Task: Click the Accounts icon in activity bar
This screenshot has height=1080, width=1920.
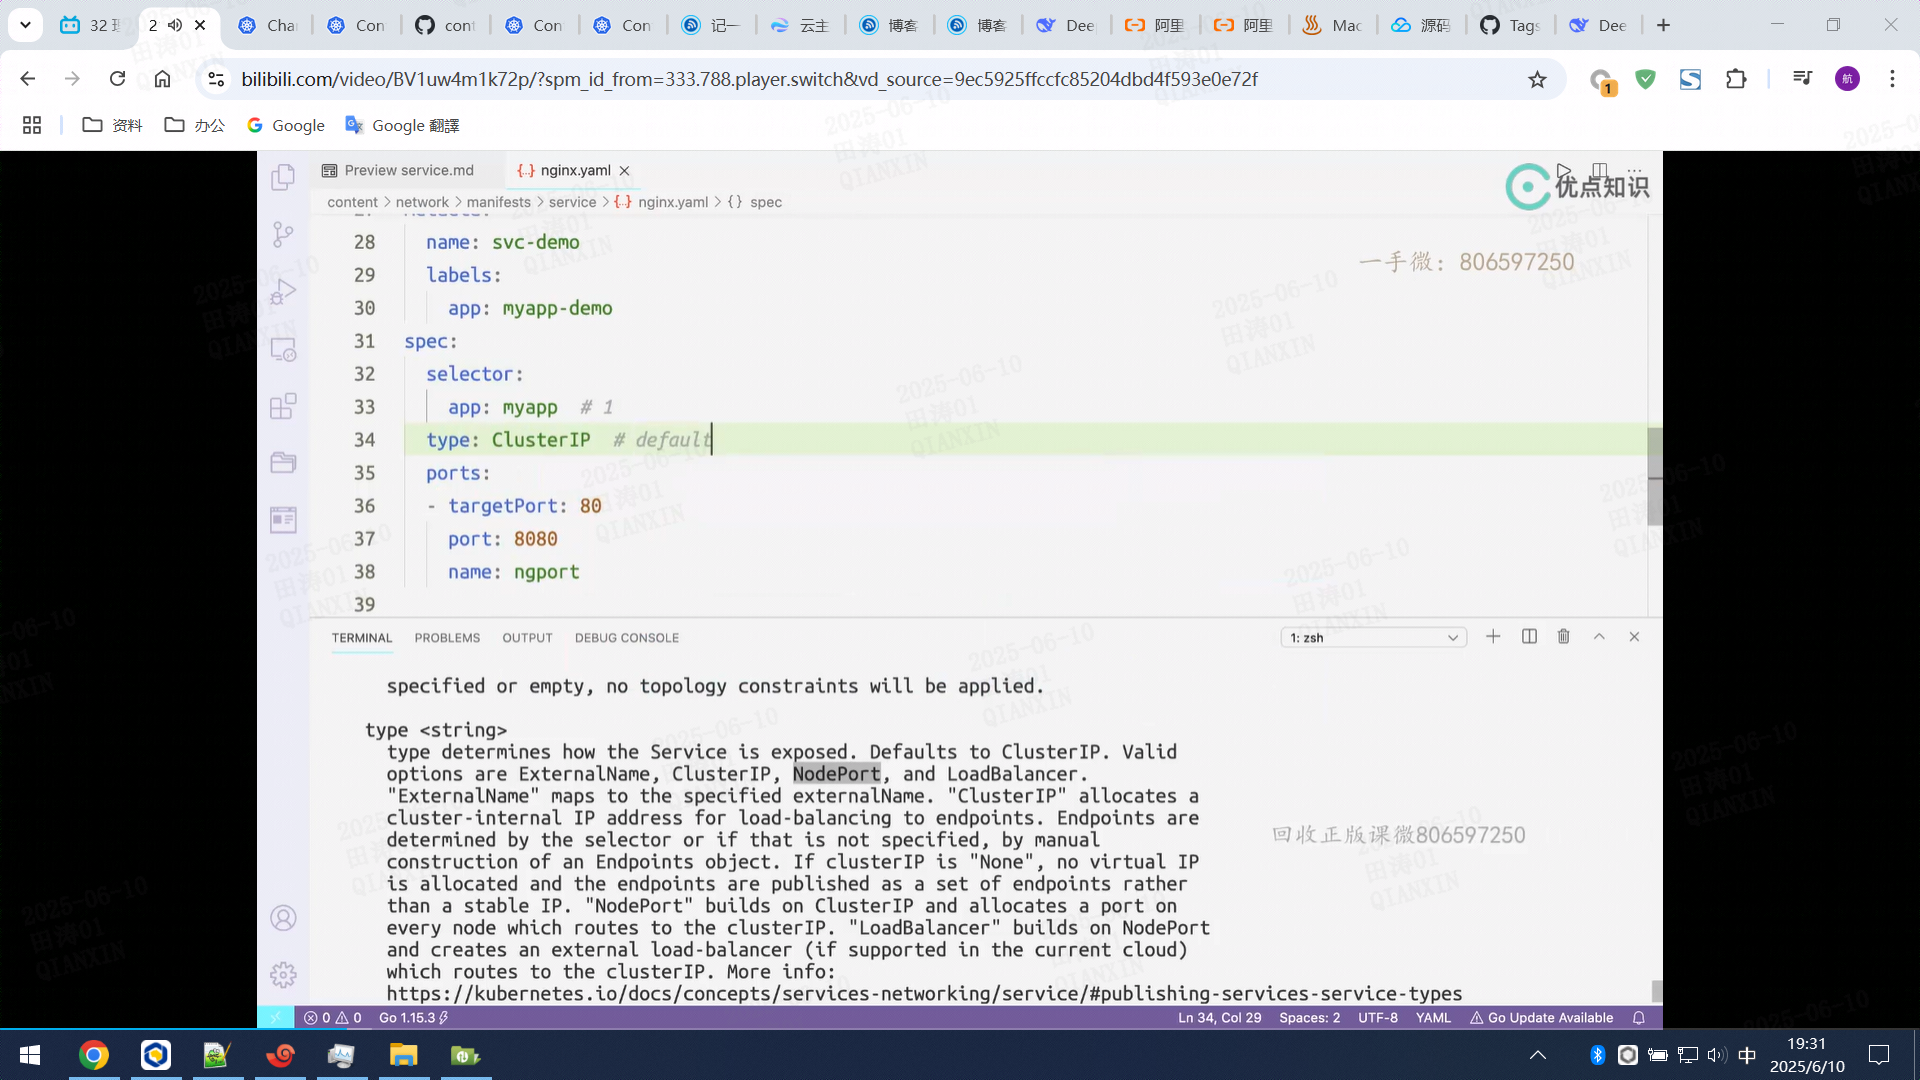Action: pos(283,918)
